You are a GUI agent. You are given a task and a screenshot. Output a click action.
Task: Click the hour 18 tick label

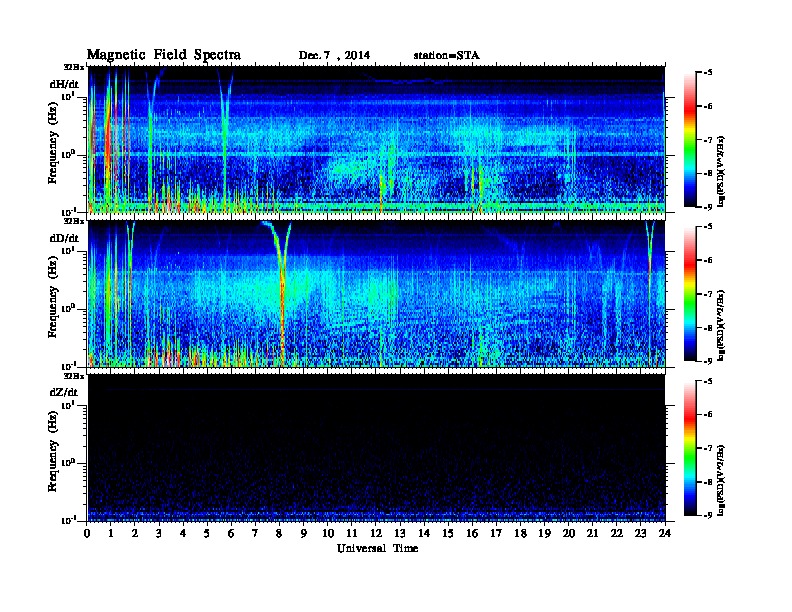520,533
